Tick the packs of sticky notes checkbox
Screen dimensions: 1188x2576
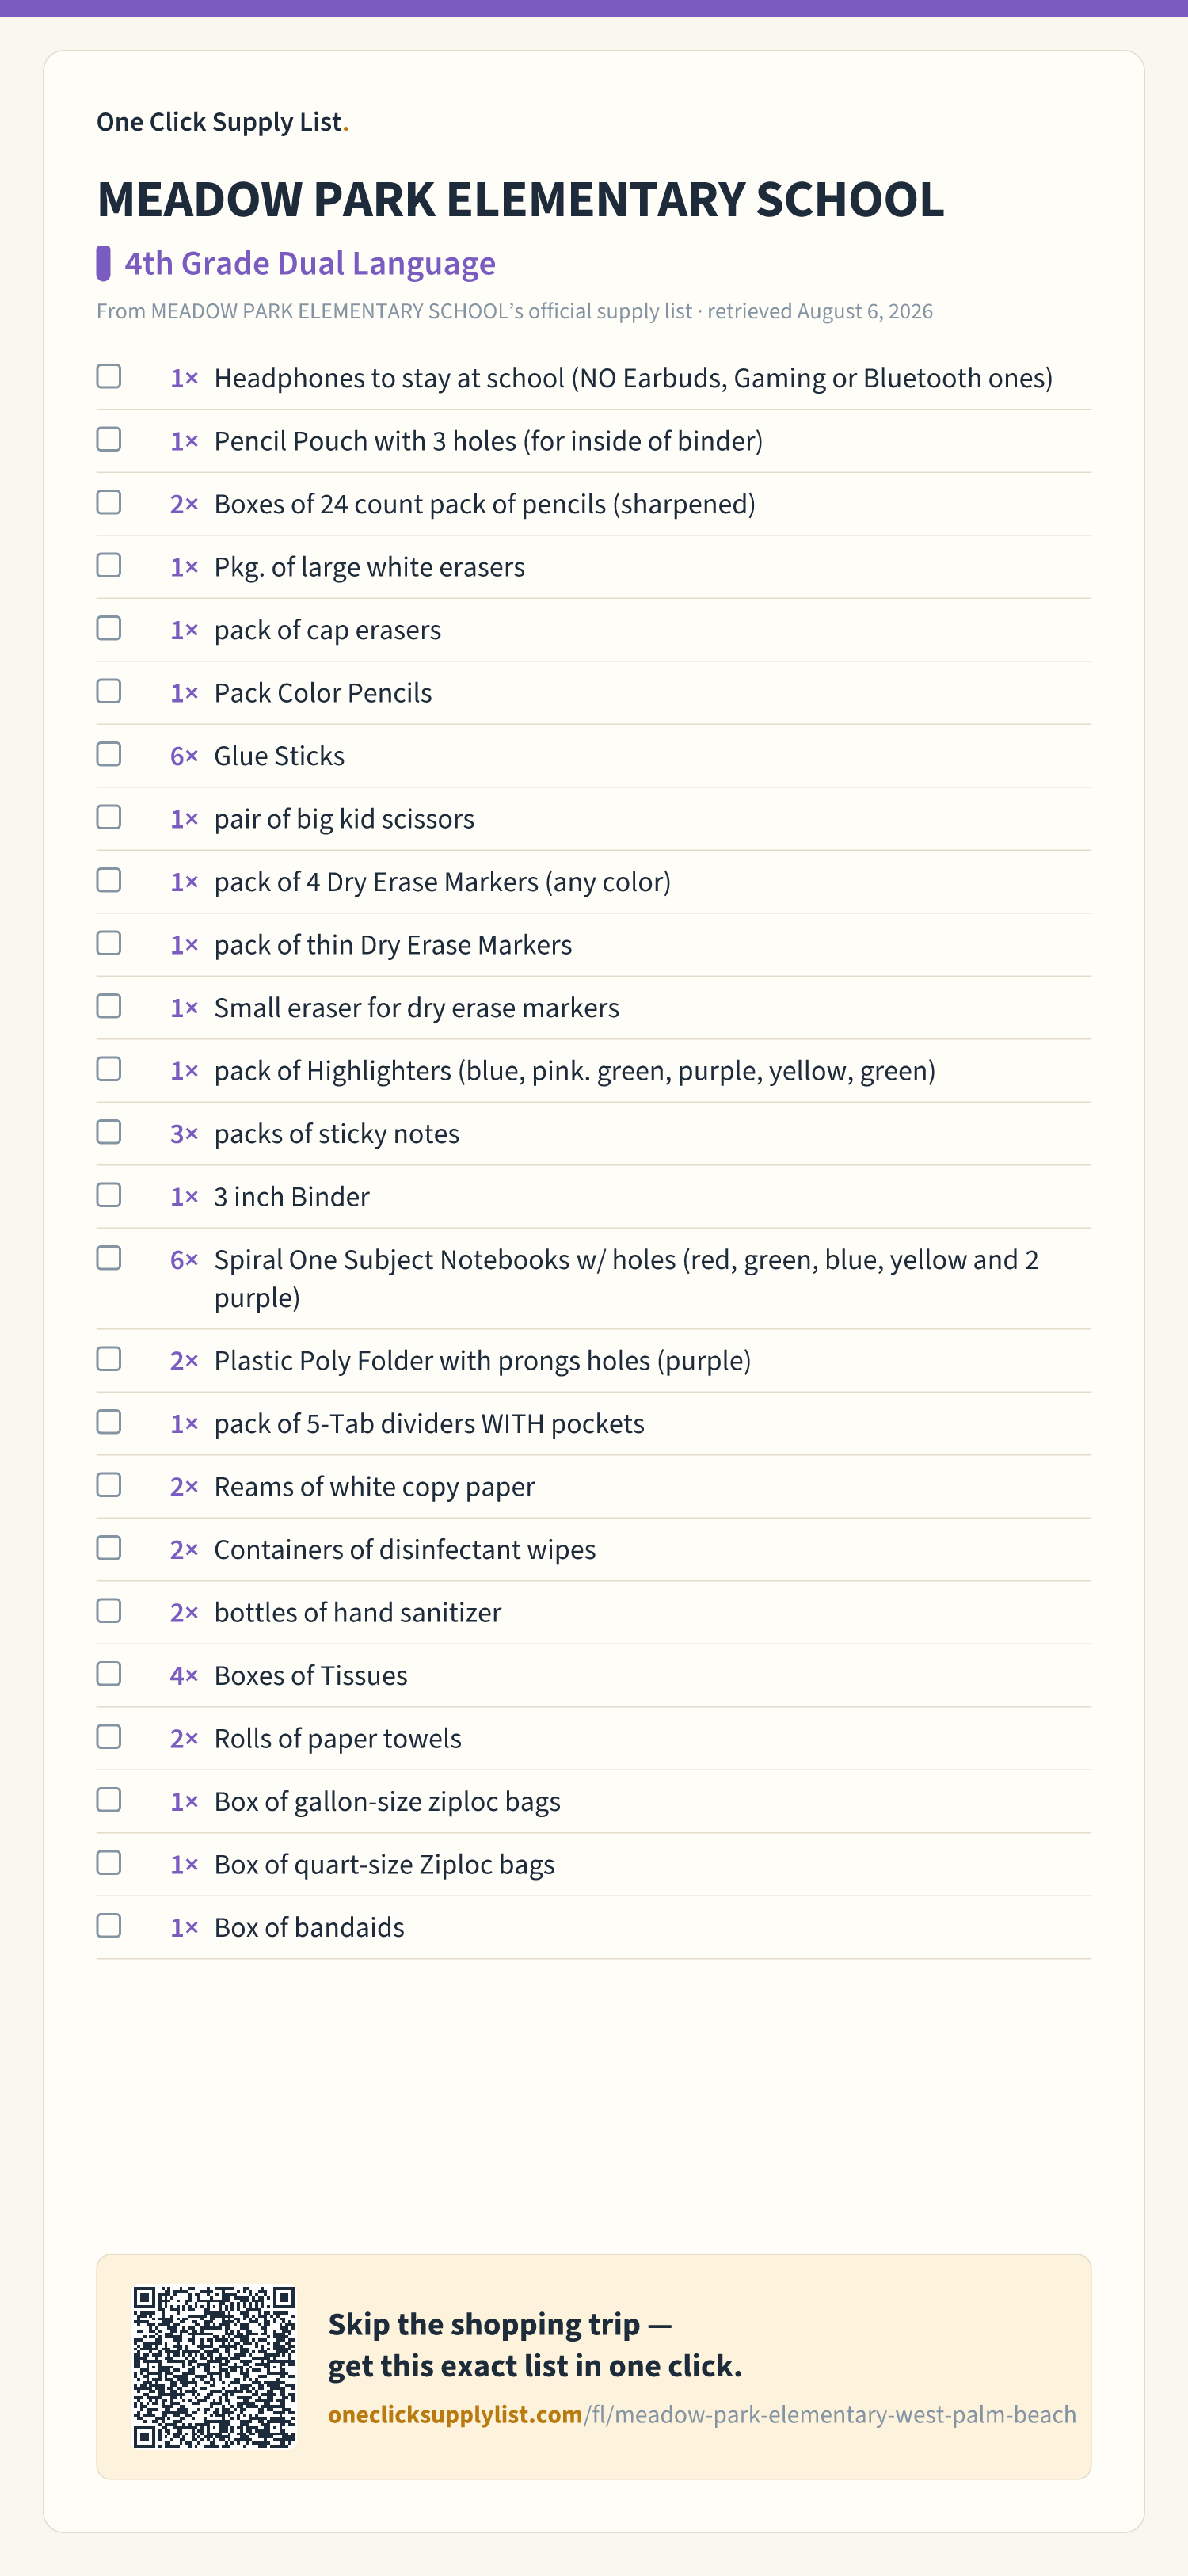coord(109,1132)
